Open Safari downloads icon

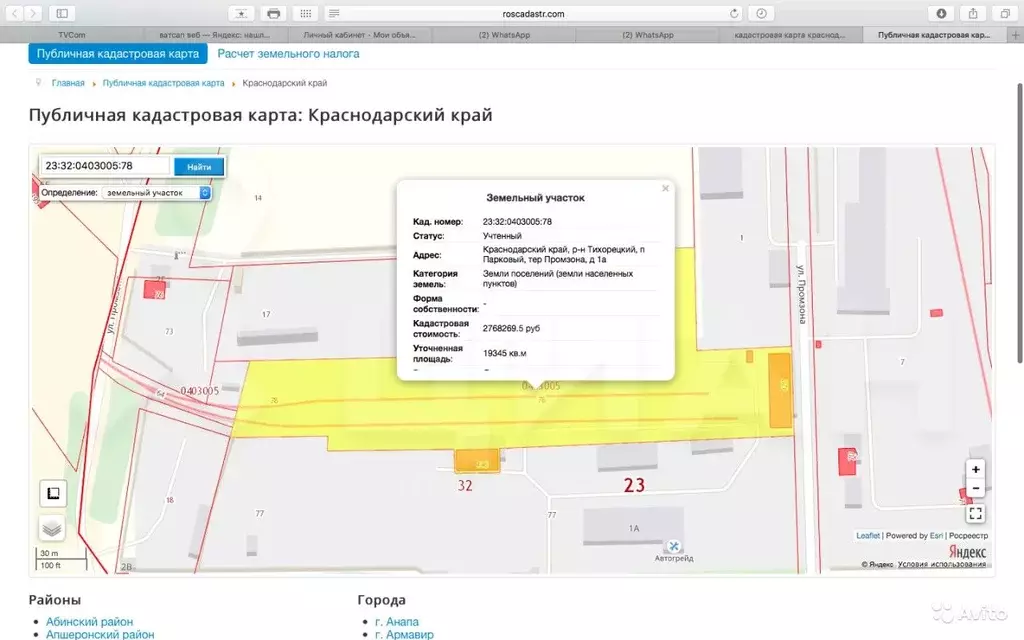coord(941,13)
